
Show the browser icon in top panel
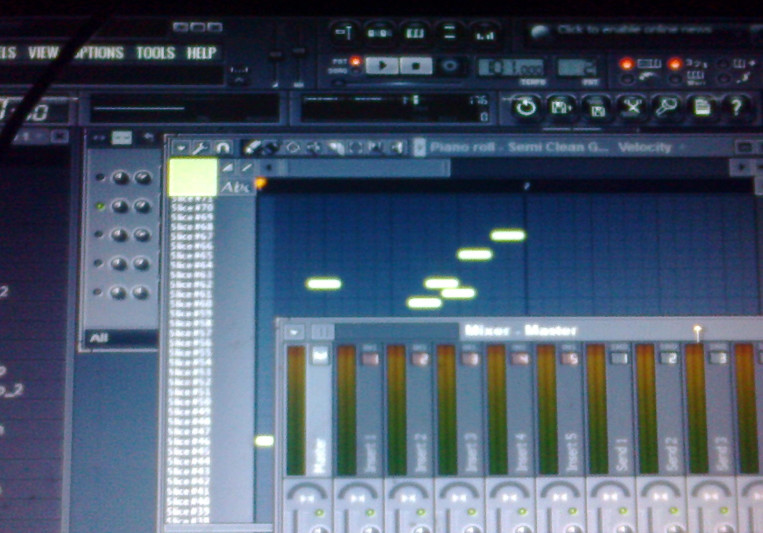pos(450,33)
